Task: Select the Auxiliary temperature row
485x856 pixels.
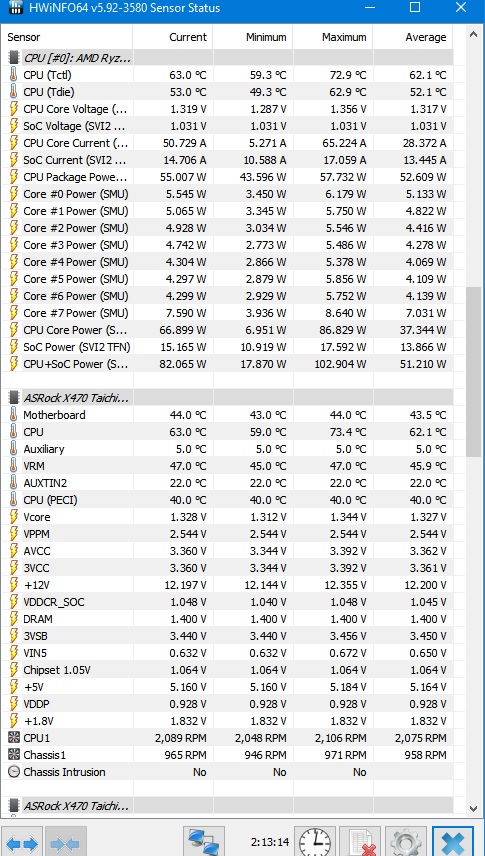Action: point(227,449)
